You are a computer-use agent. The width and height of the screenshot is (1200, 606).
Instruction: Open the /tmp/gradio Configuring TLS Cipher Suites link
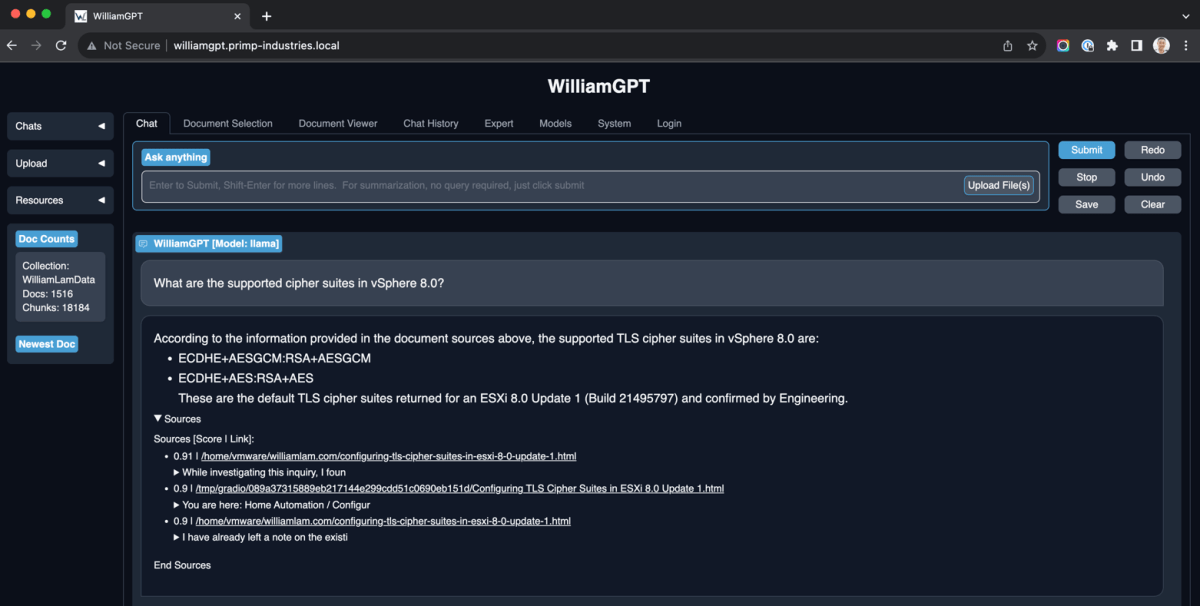pyautogui.click(x=459, y=488)
